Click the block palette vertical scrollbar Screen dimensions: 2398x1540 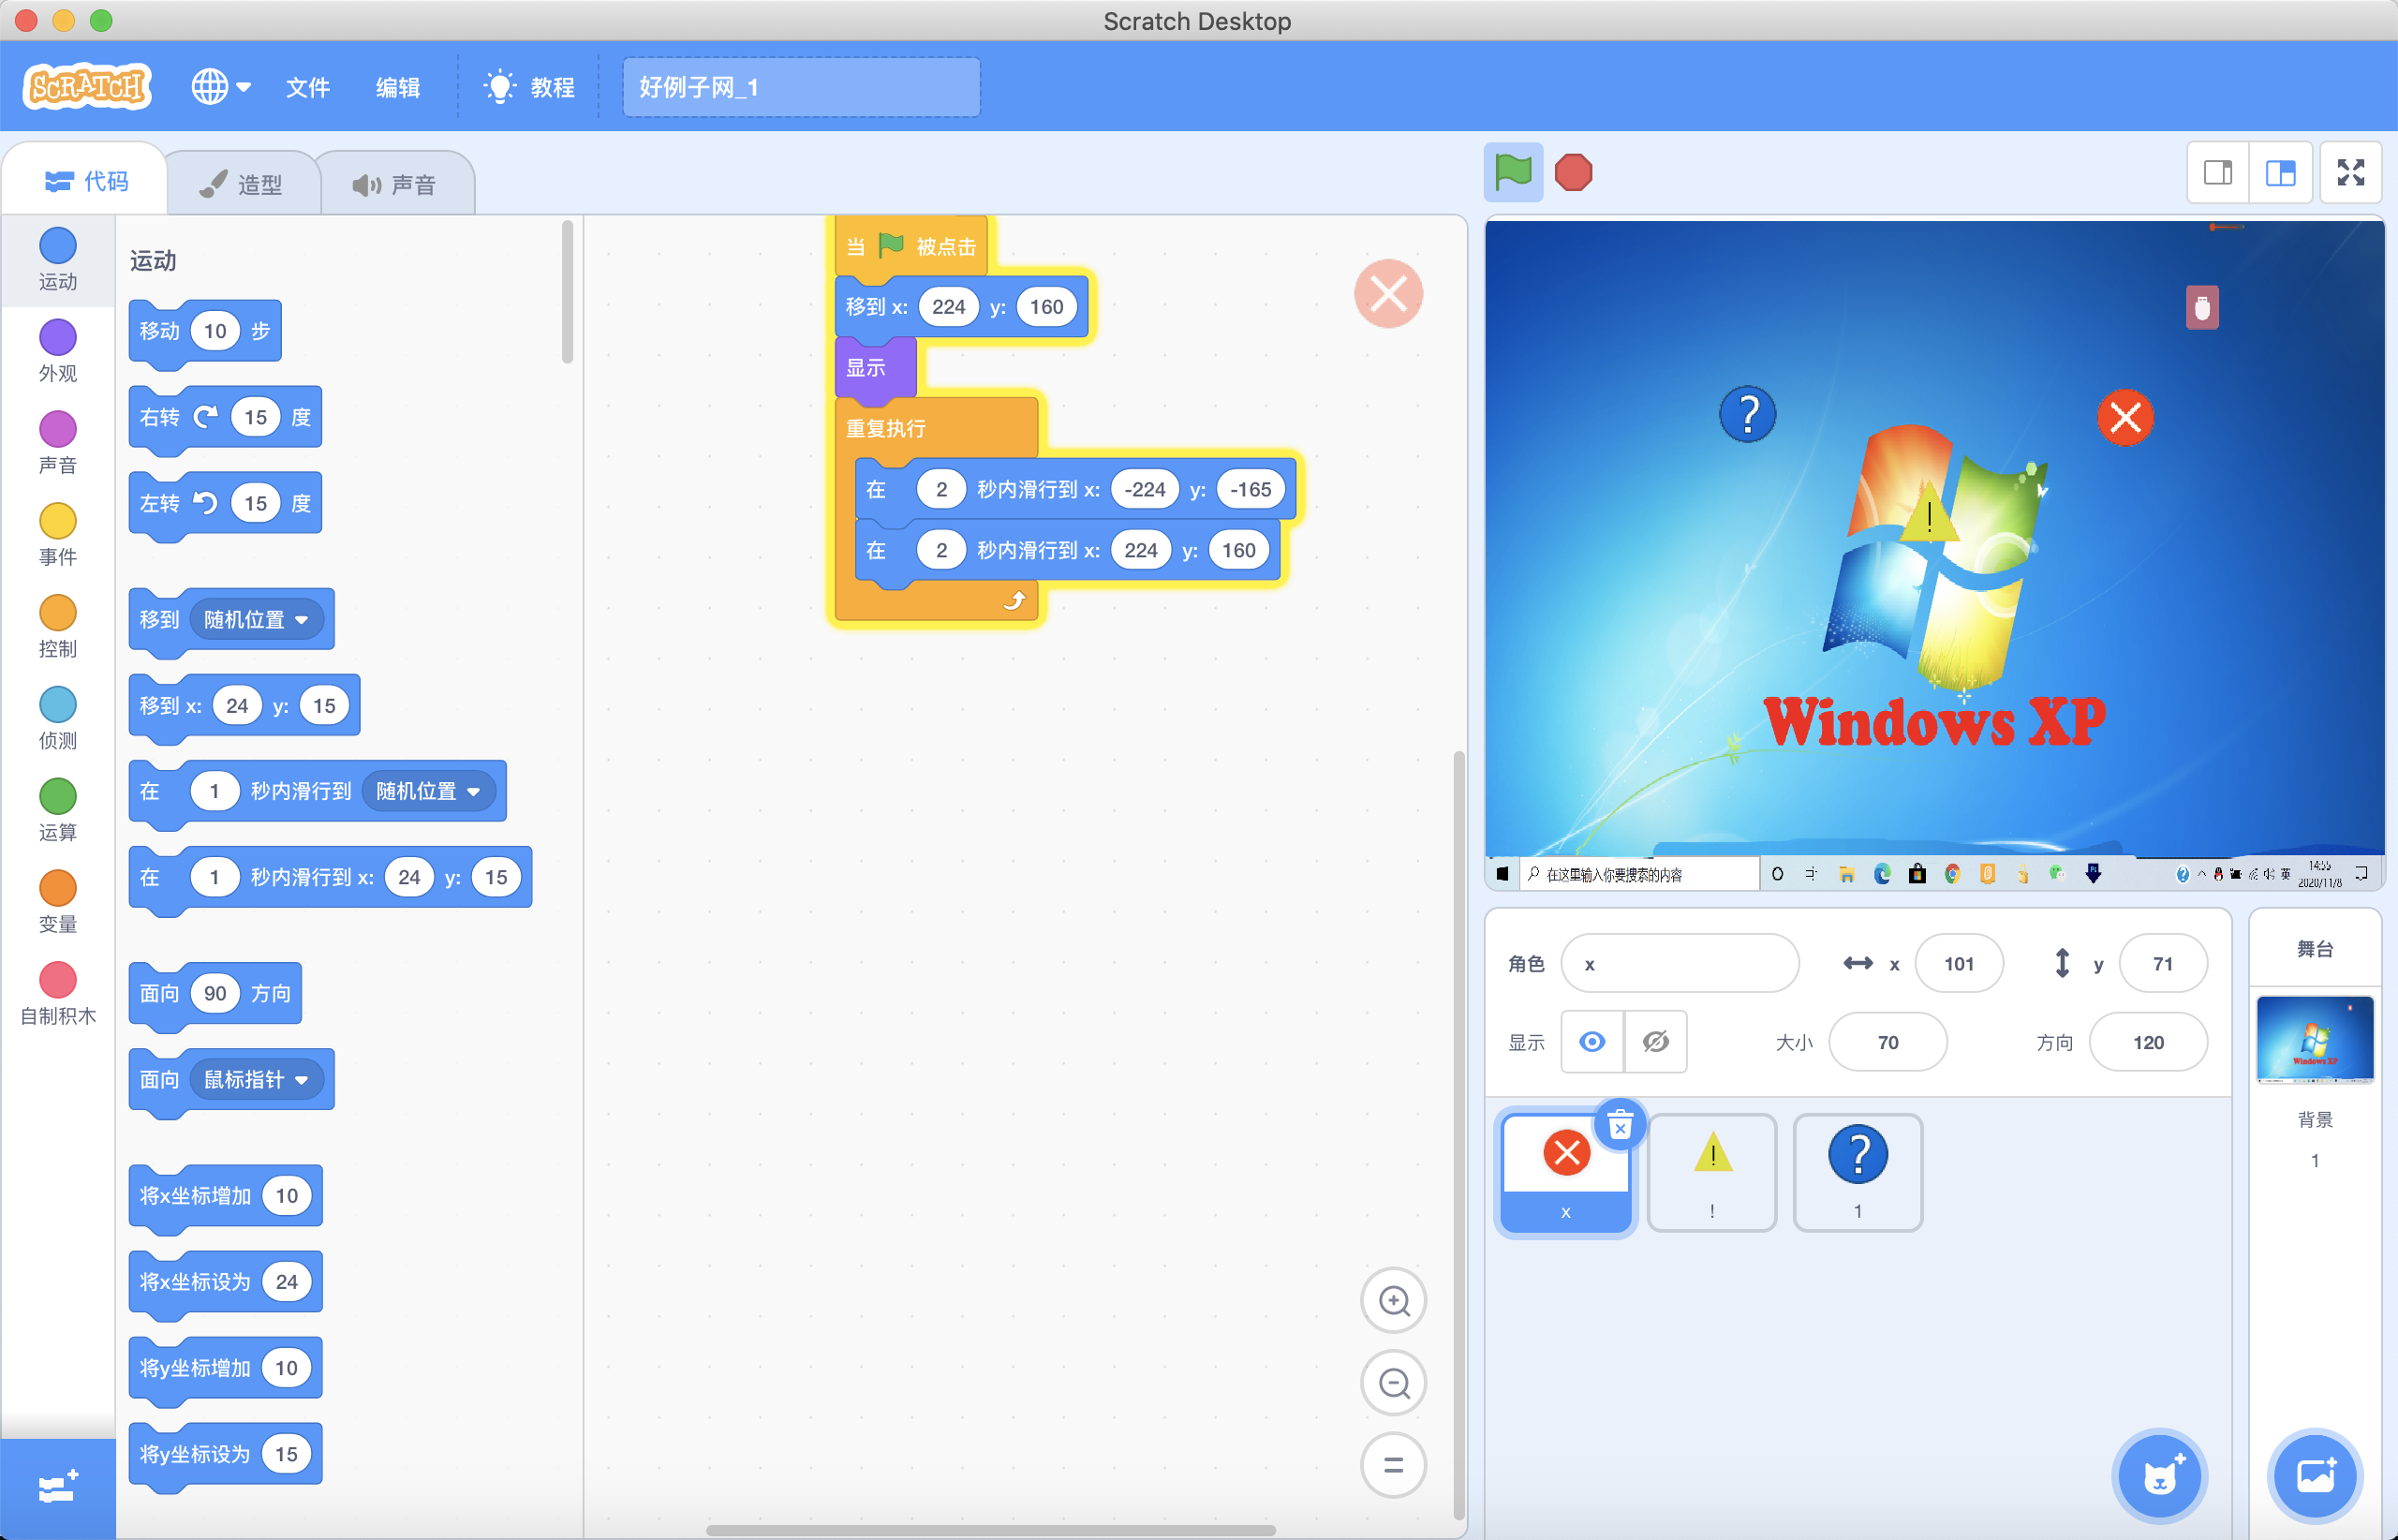(x=568, y=292)
